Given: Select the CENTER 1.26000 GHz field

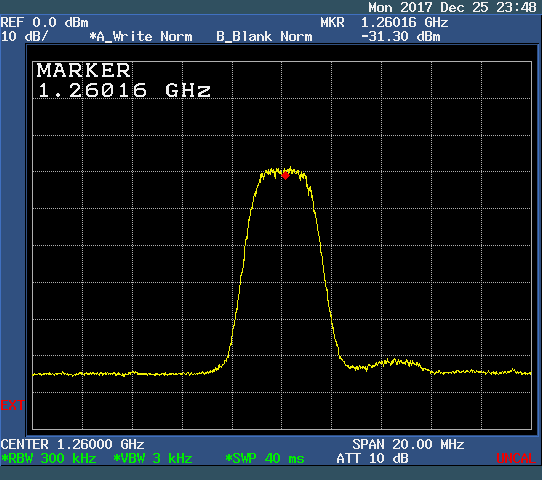Looking at the screenshot, I should click(72, 444).
